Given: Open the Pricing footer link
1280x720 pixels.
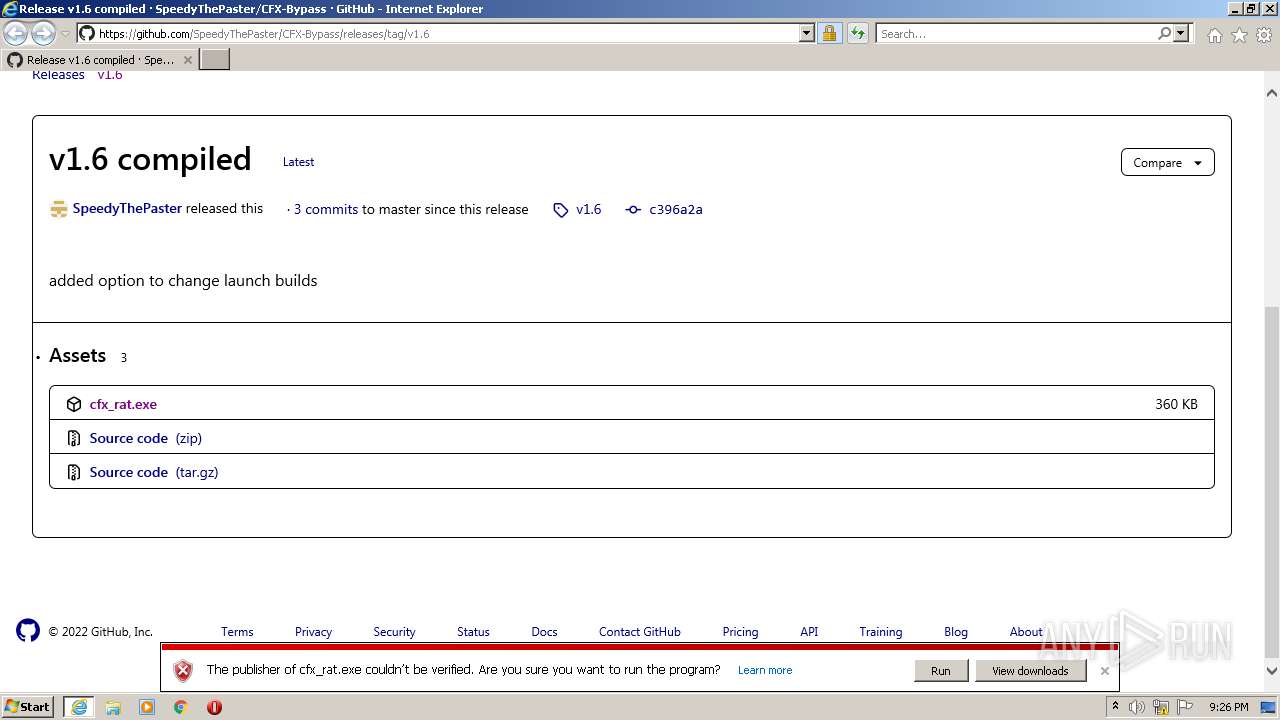Looking at the screenshot, I should point(740,632).
